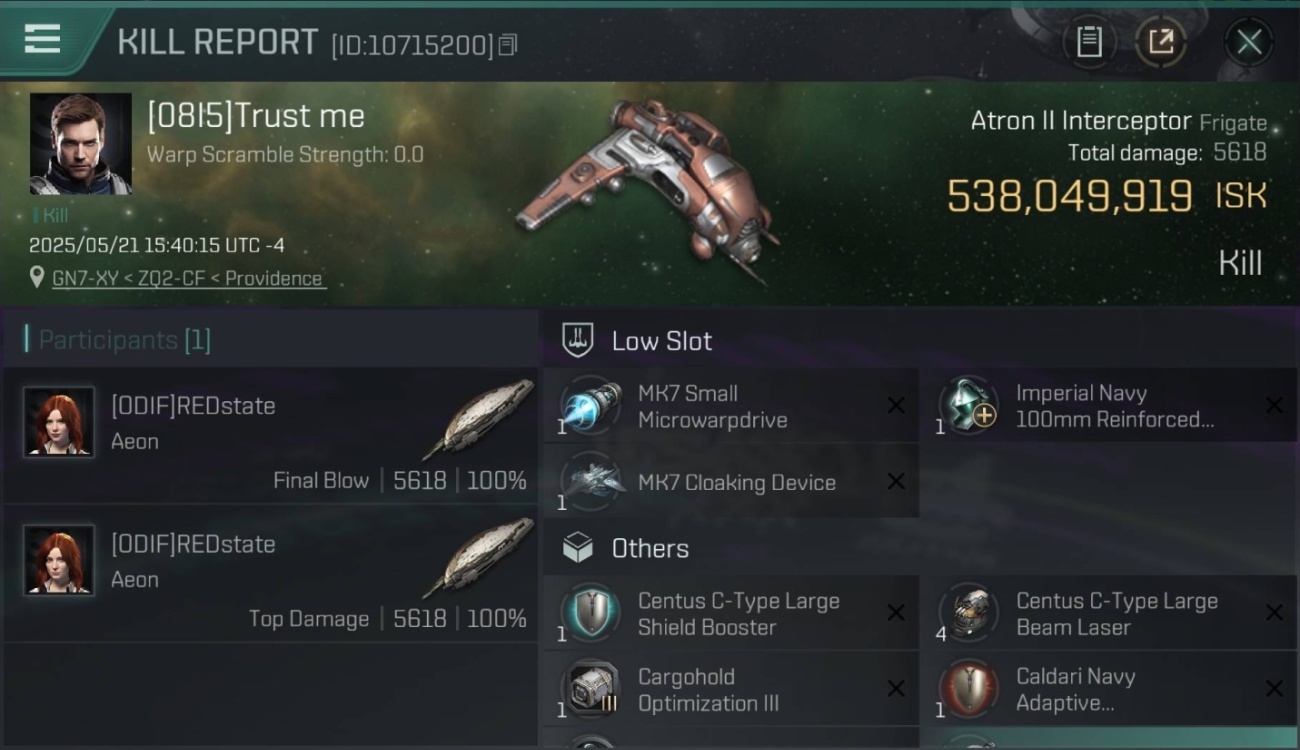
Task: Click the Centus C-Type Large Shield Booster icon
Action: [x=590, y=613]
